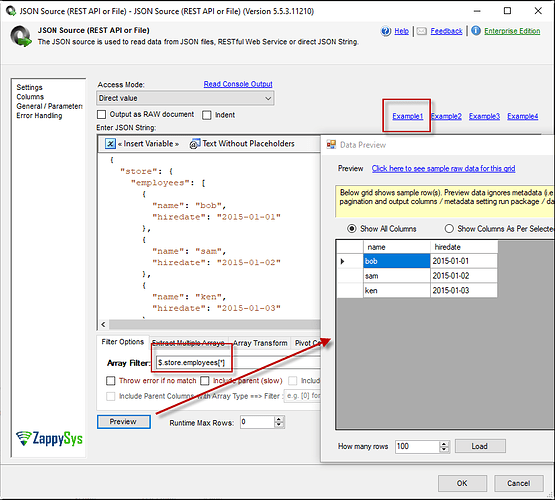Click the JSON editor horizontal scrollbar track

(214, 324)
